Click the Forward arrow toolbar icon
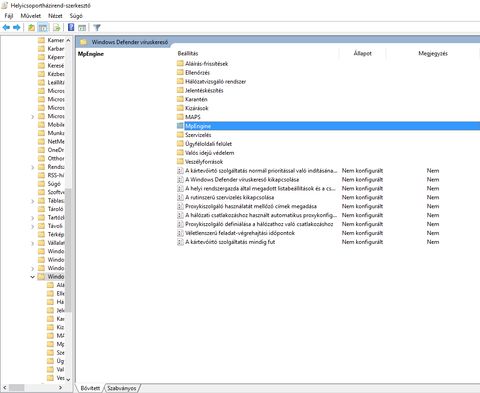 coord(16,28)
